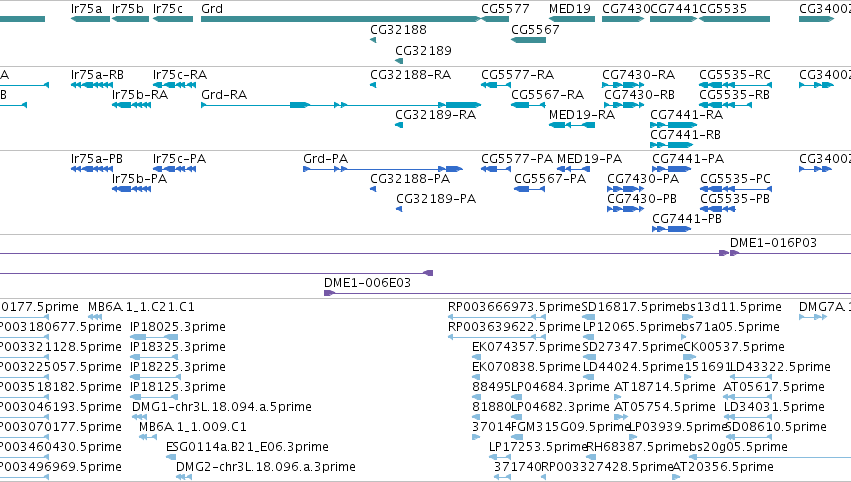The height and width of the screenshot is (482, 851).
Task: Click the DMG2-chr3L.18.096.a.3prime EST
Action: pos(184,477)
